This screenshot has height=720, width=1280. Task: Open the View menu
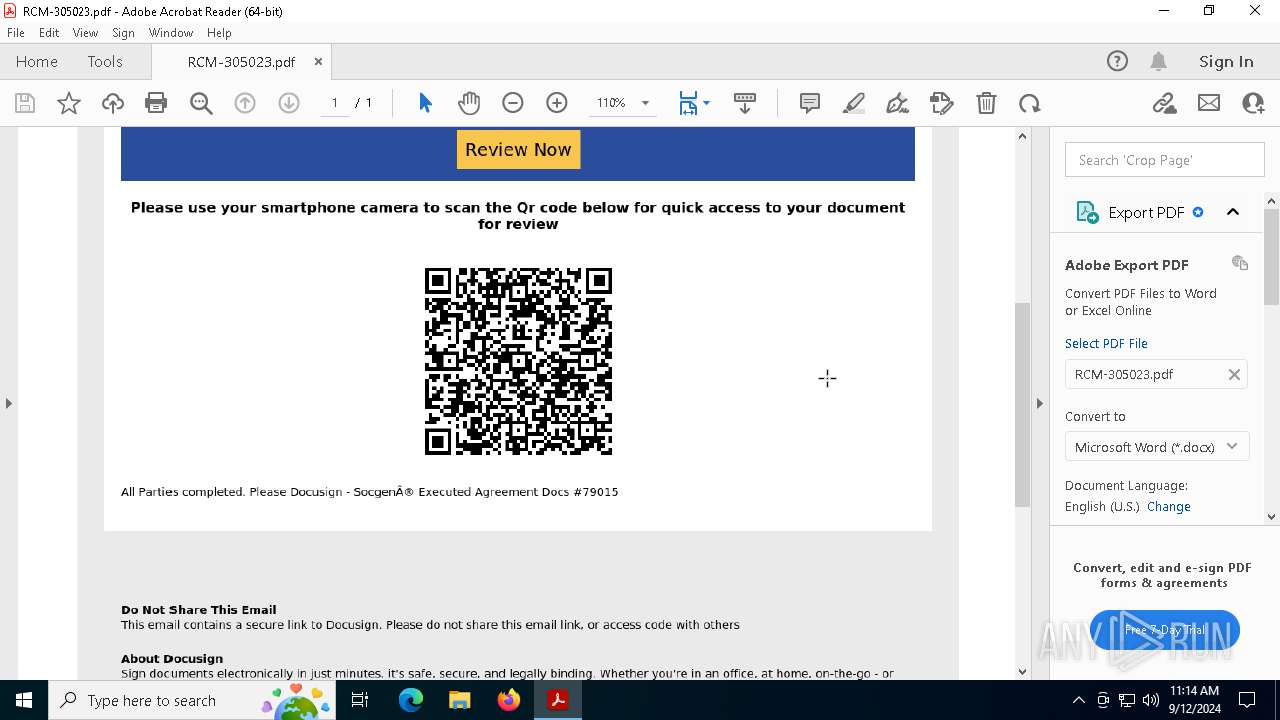[85, 33]
